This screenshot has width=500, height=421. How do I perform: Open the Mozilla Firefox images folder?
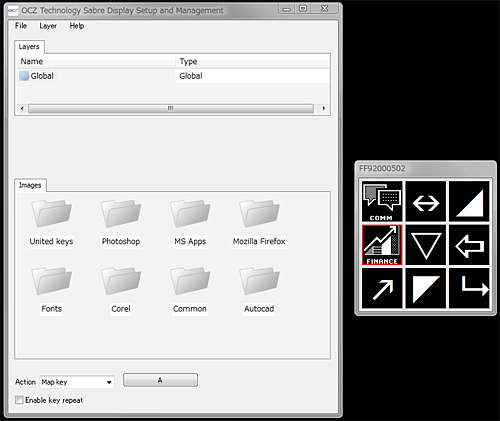click(259, 223)
